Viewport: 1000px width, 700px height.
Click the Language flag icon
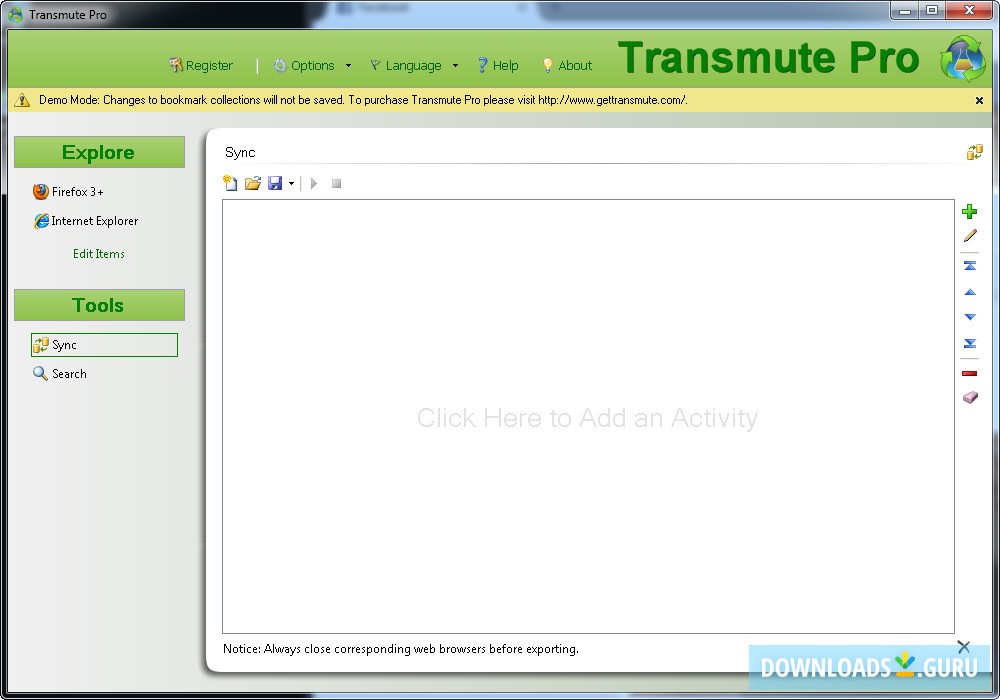pyautogui.click(x=376, y=64)
